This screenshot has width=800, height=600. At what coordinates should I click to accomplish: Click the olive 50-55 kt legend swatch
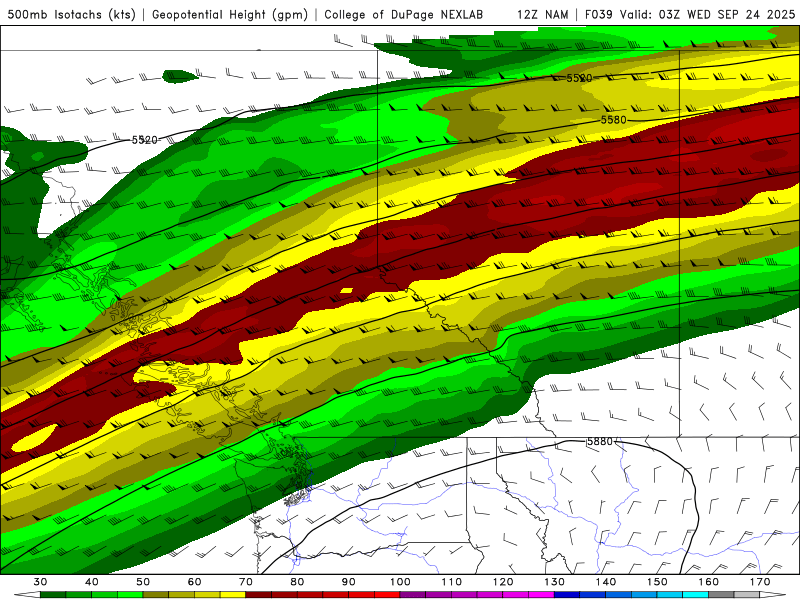(x=156, y=595)
